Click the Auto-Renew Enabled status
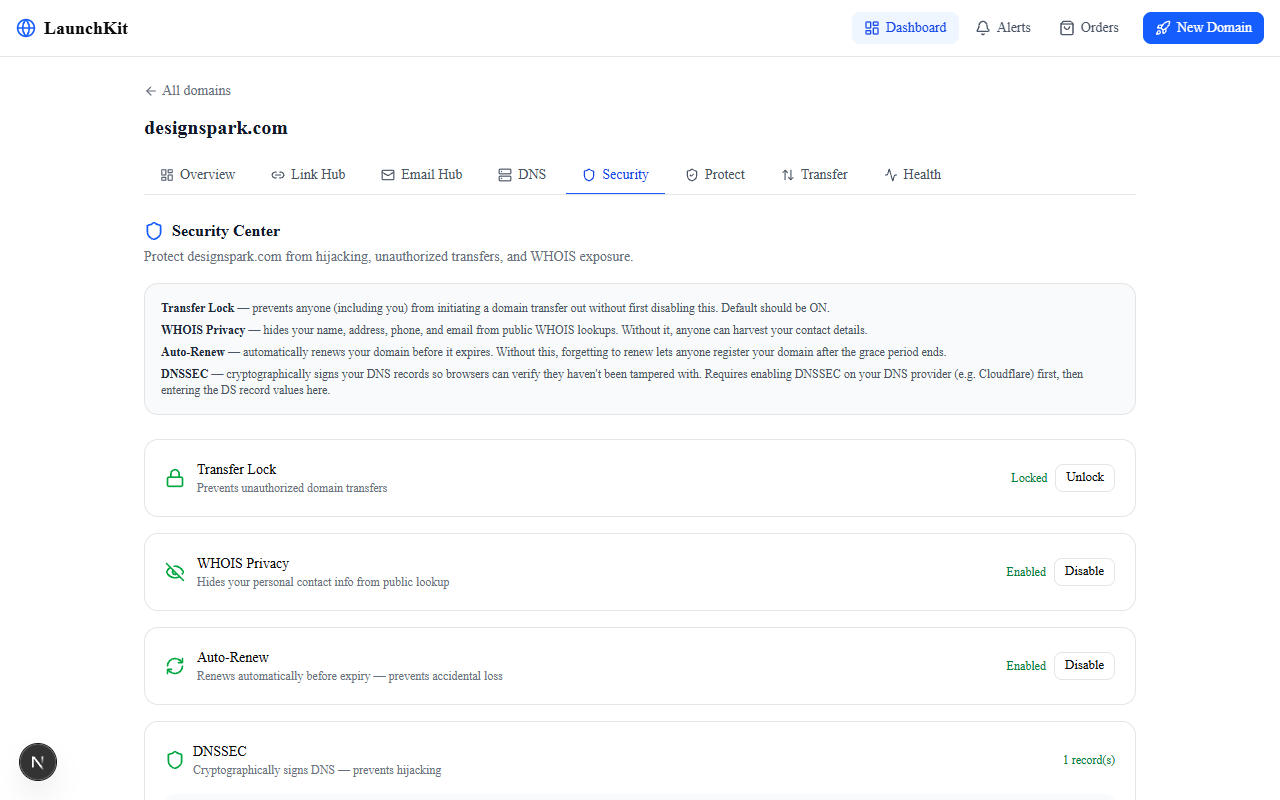Viewport: 1280px width, 800px height. pyautogui.click(x=1026, y=666)
